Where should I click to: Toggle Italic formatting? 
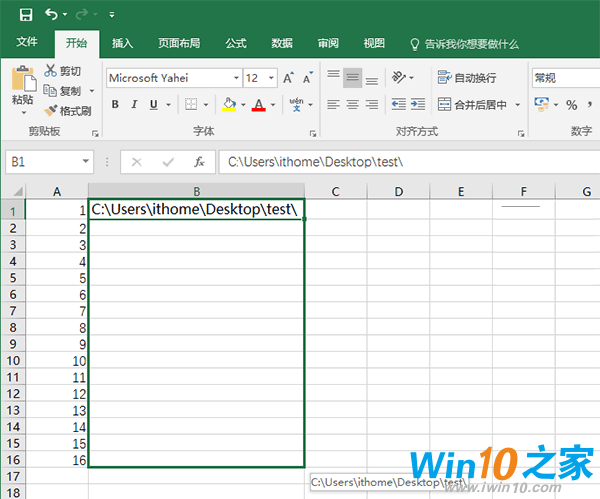(135, 104)
